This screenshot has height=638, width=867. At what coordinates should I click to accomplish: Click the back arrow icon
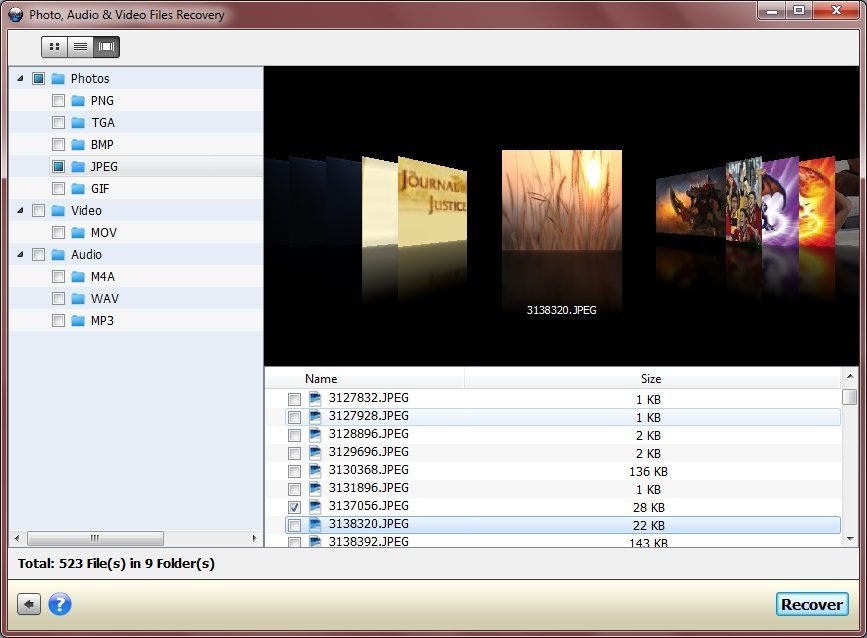(29, 604)
